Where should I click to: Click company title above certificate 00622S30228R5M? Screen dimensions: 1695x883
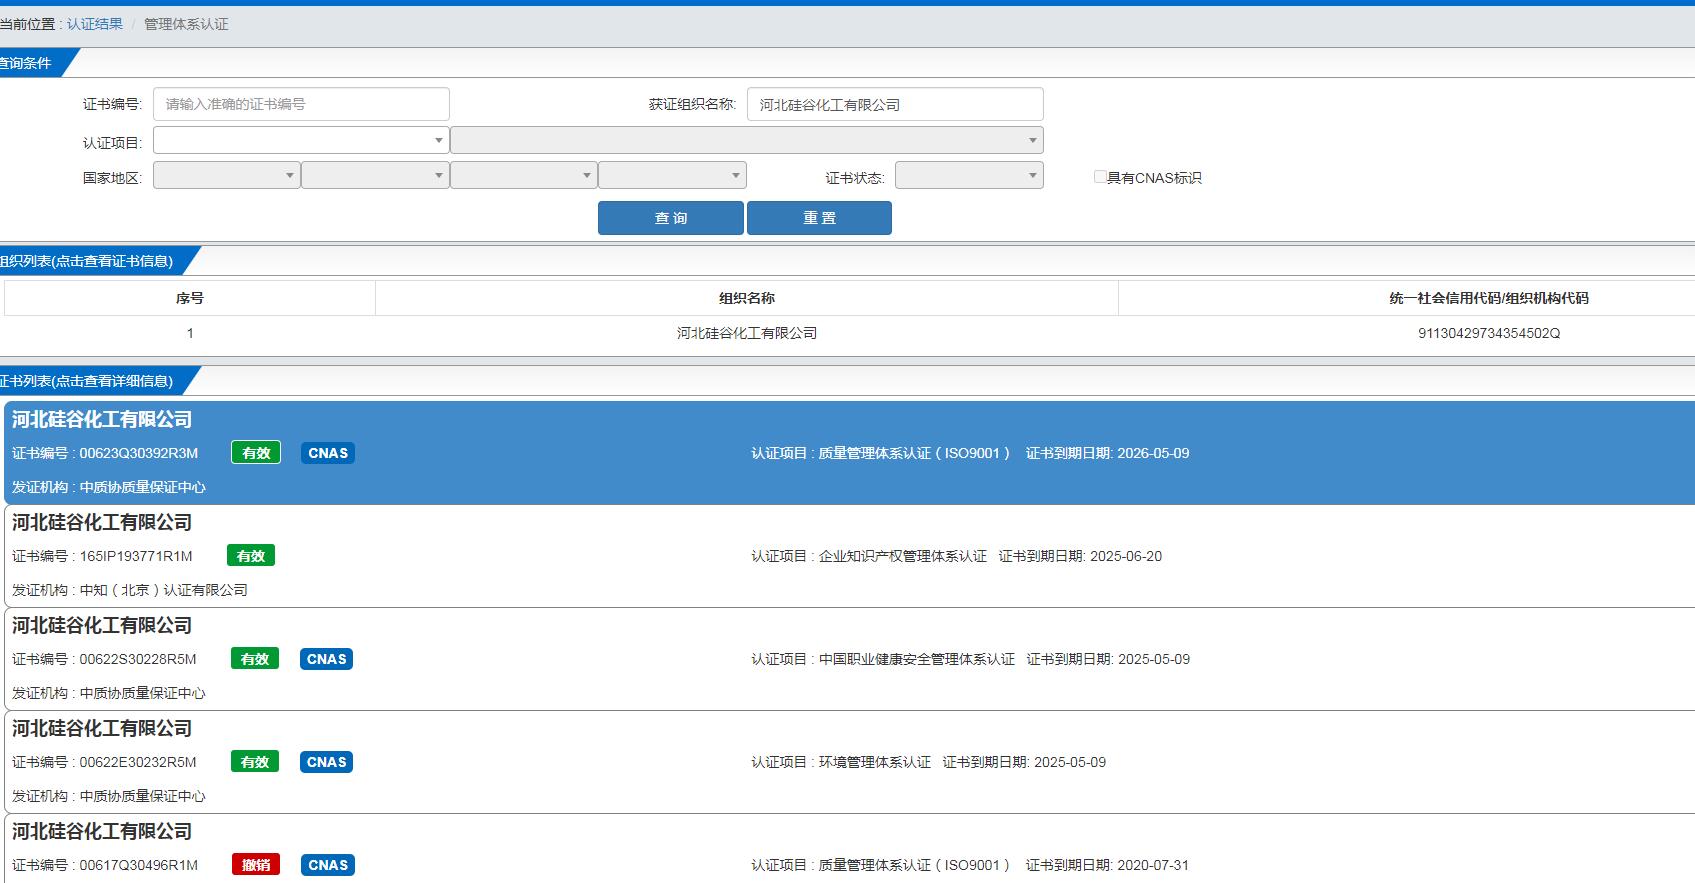click(x=102, y=626)
